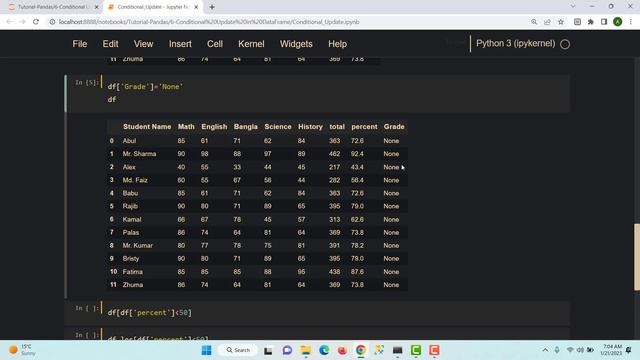Image resolution: width=640 pixels, height=360 pixels.
Task: Open the Insert menu
Action: pos(180,44)
